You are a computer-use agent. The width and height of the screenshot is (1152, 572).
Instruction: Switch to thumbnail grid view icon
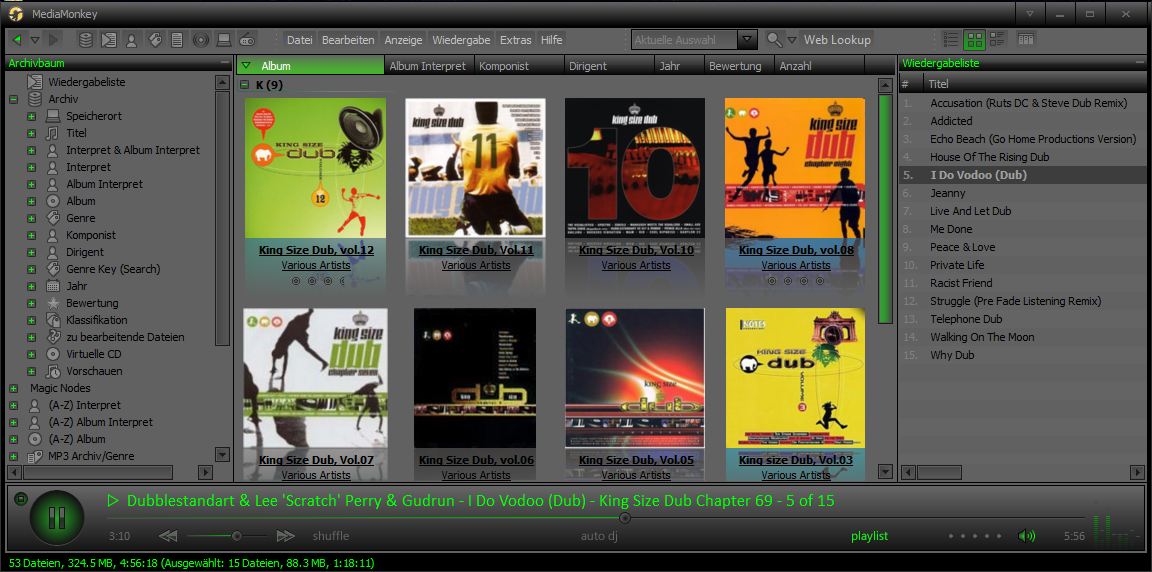pyautogui.click(x=974, y=40)
